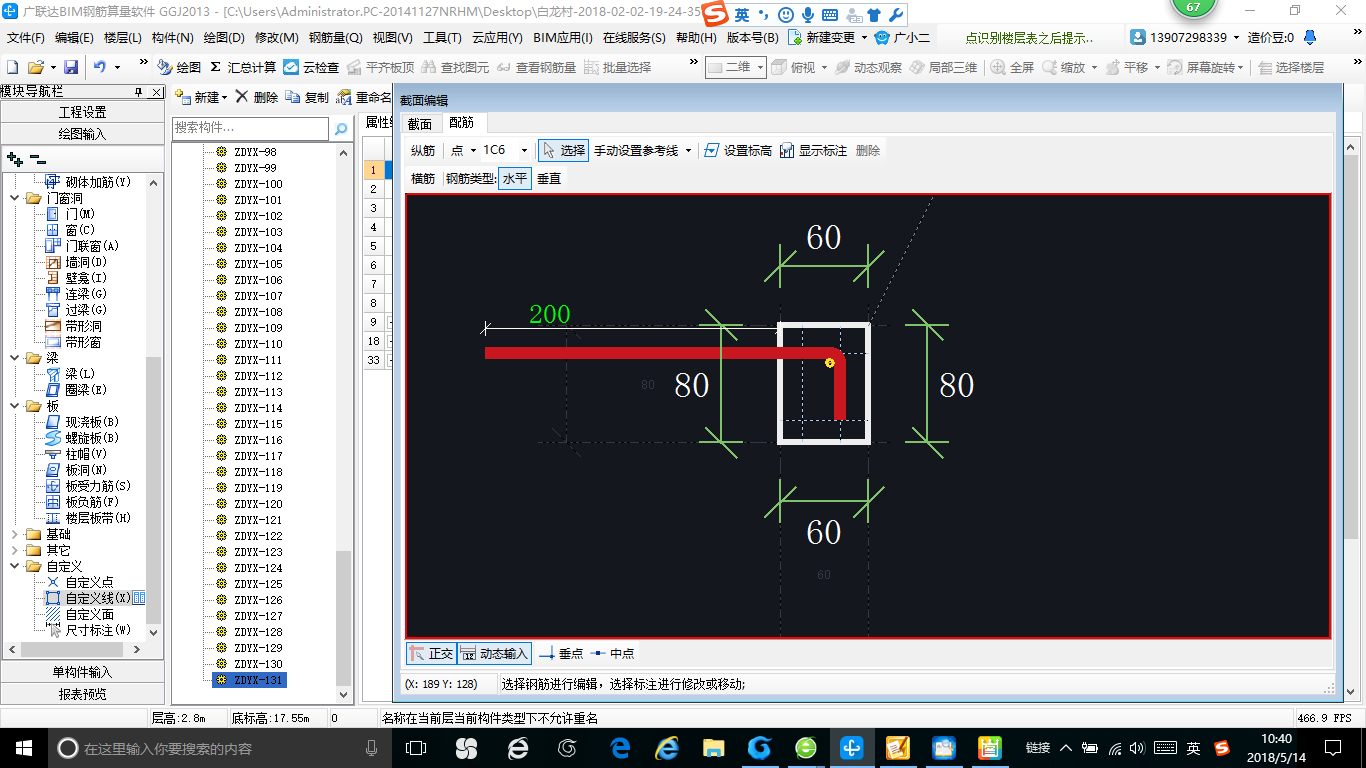
Task: Select 横筋 transverse rebar mode
Action: point(423,178)
